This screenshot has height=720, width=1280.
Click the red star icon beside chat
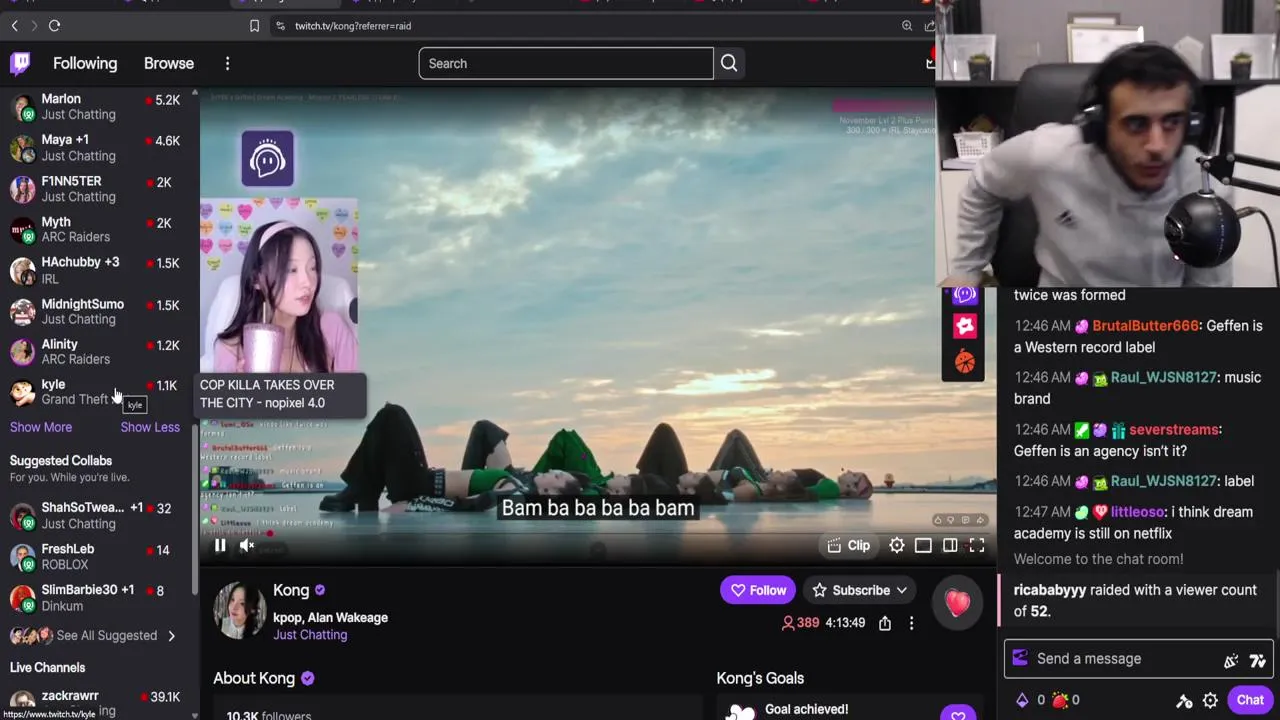click(964, 326)
